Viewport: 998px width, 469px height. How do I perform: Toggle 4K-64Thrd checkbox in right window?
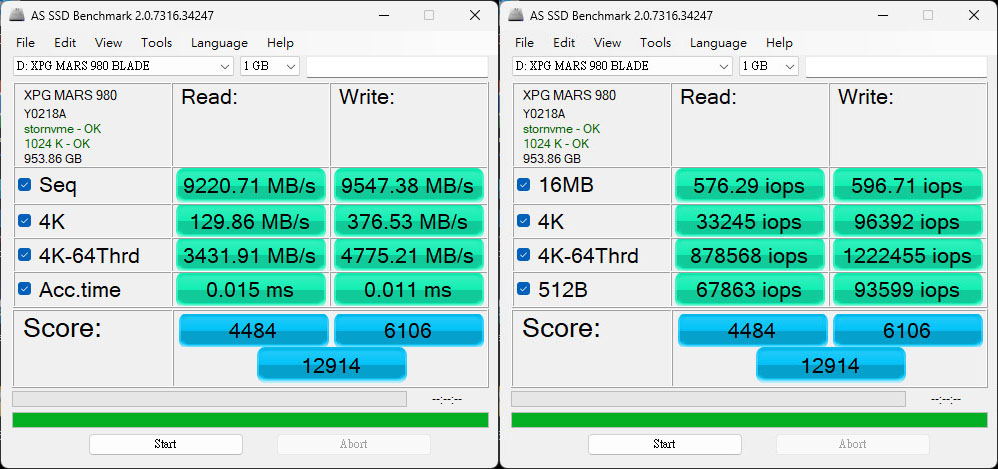(524, 255)
